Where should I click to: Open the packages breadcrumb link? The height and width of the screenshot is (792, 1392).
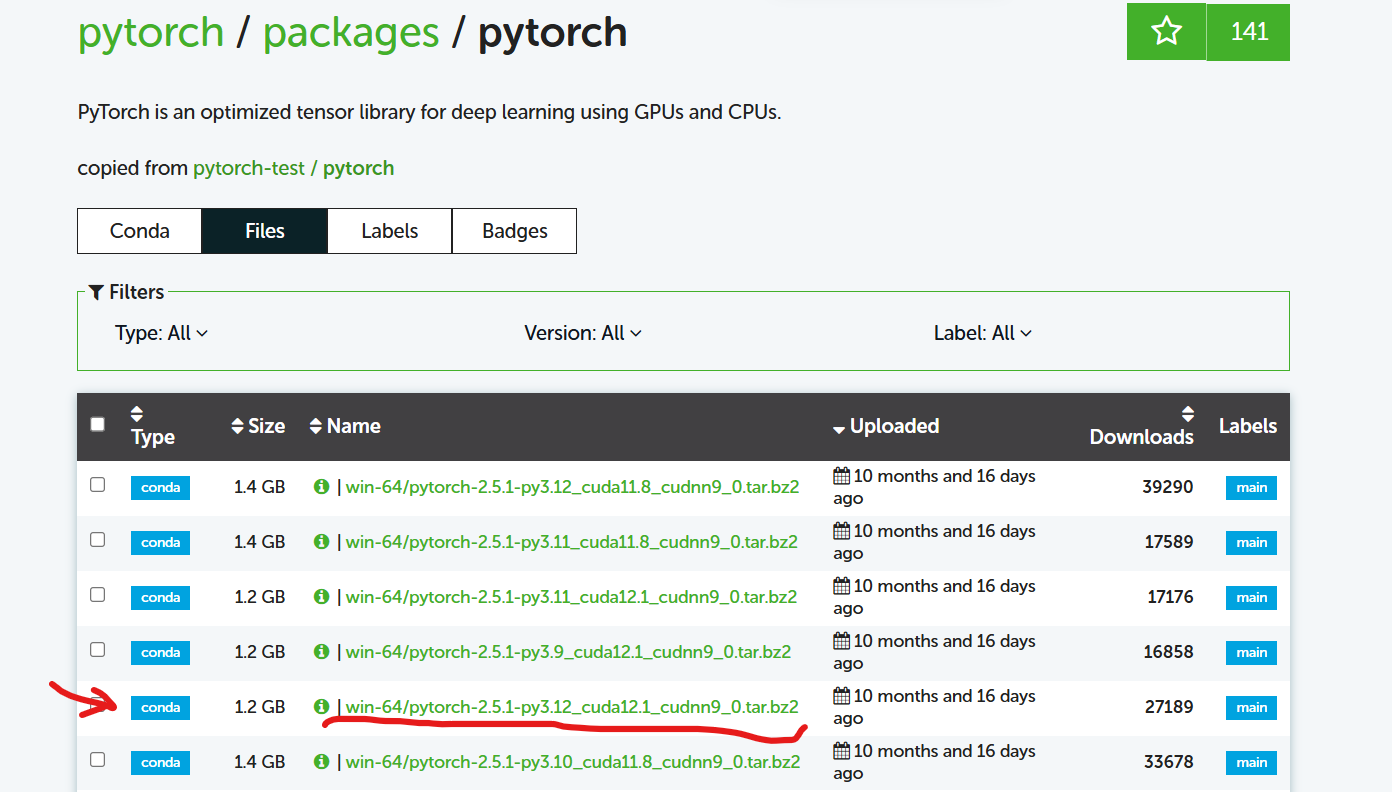[x=351, y=32]
